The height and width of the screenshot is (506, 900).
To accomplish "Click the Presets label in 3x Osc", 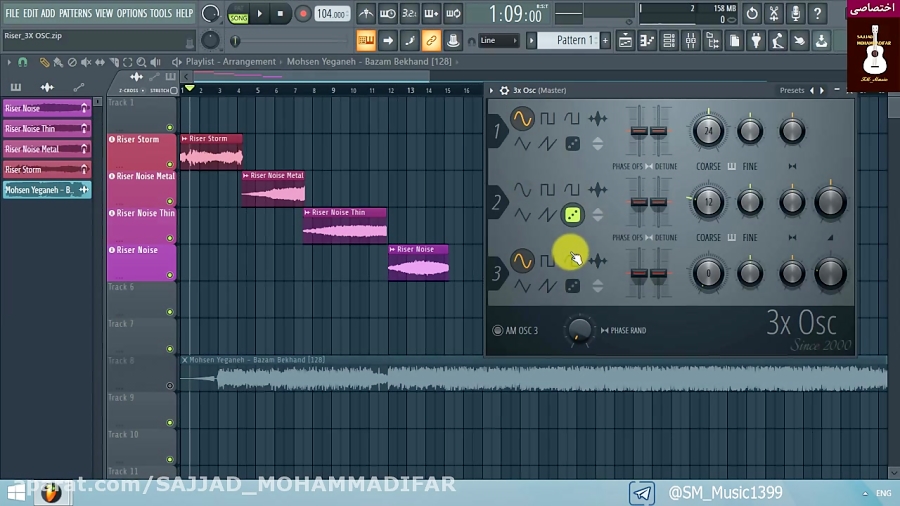I will pos(791,90).
